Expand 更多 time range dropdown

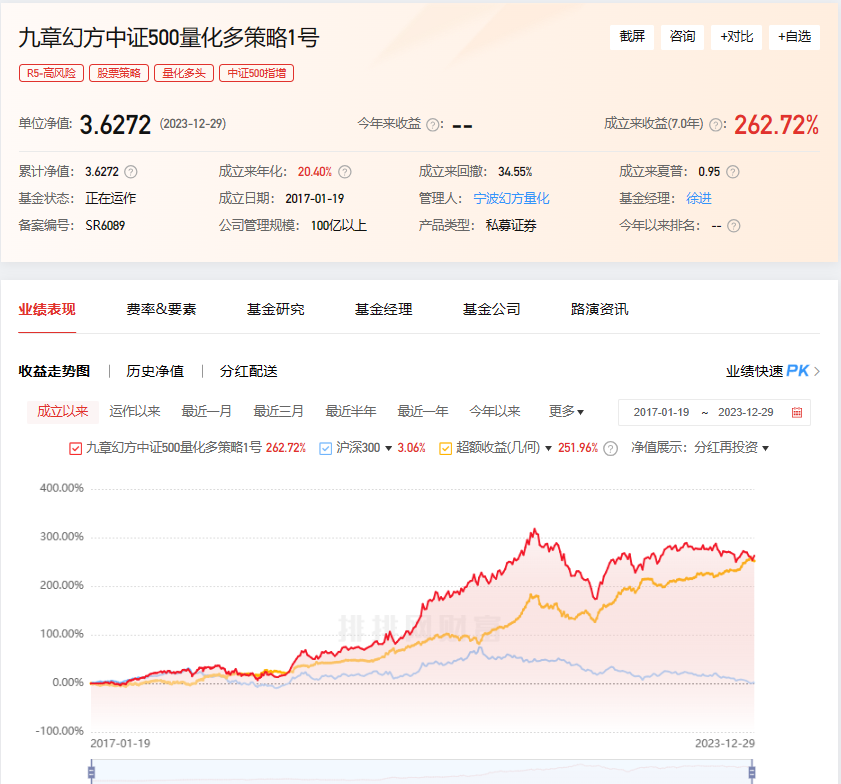566,411
